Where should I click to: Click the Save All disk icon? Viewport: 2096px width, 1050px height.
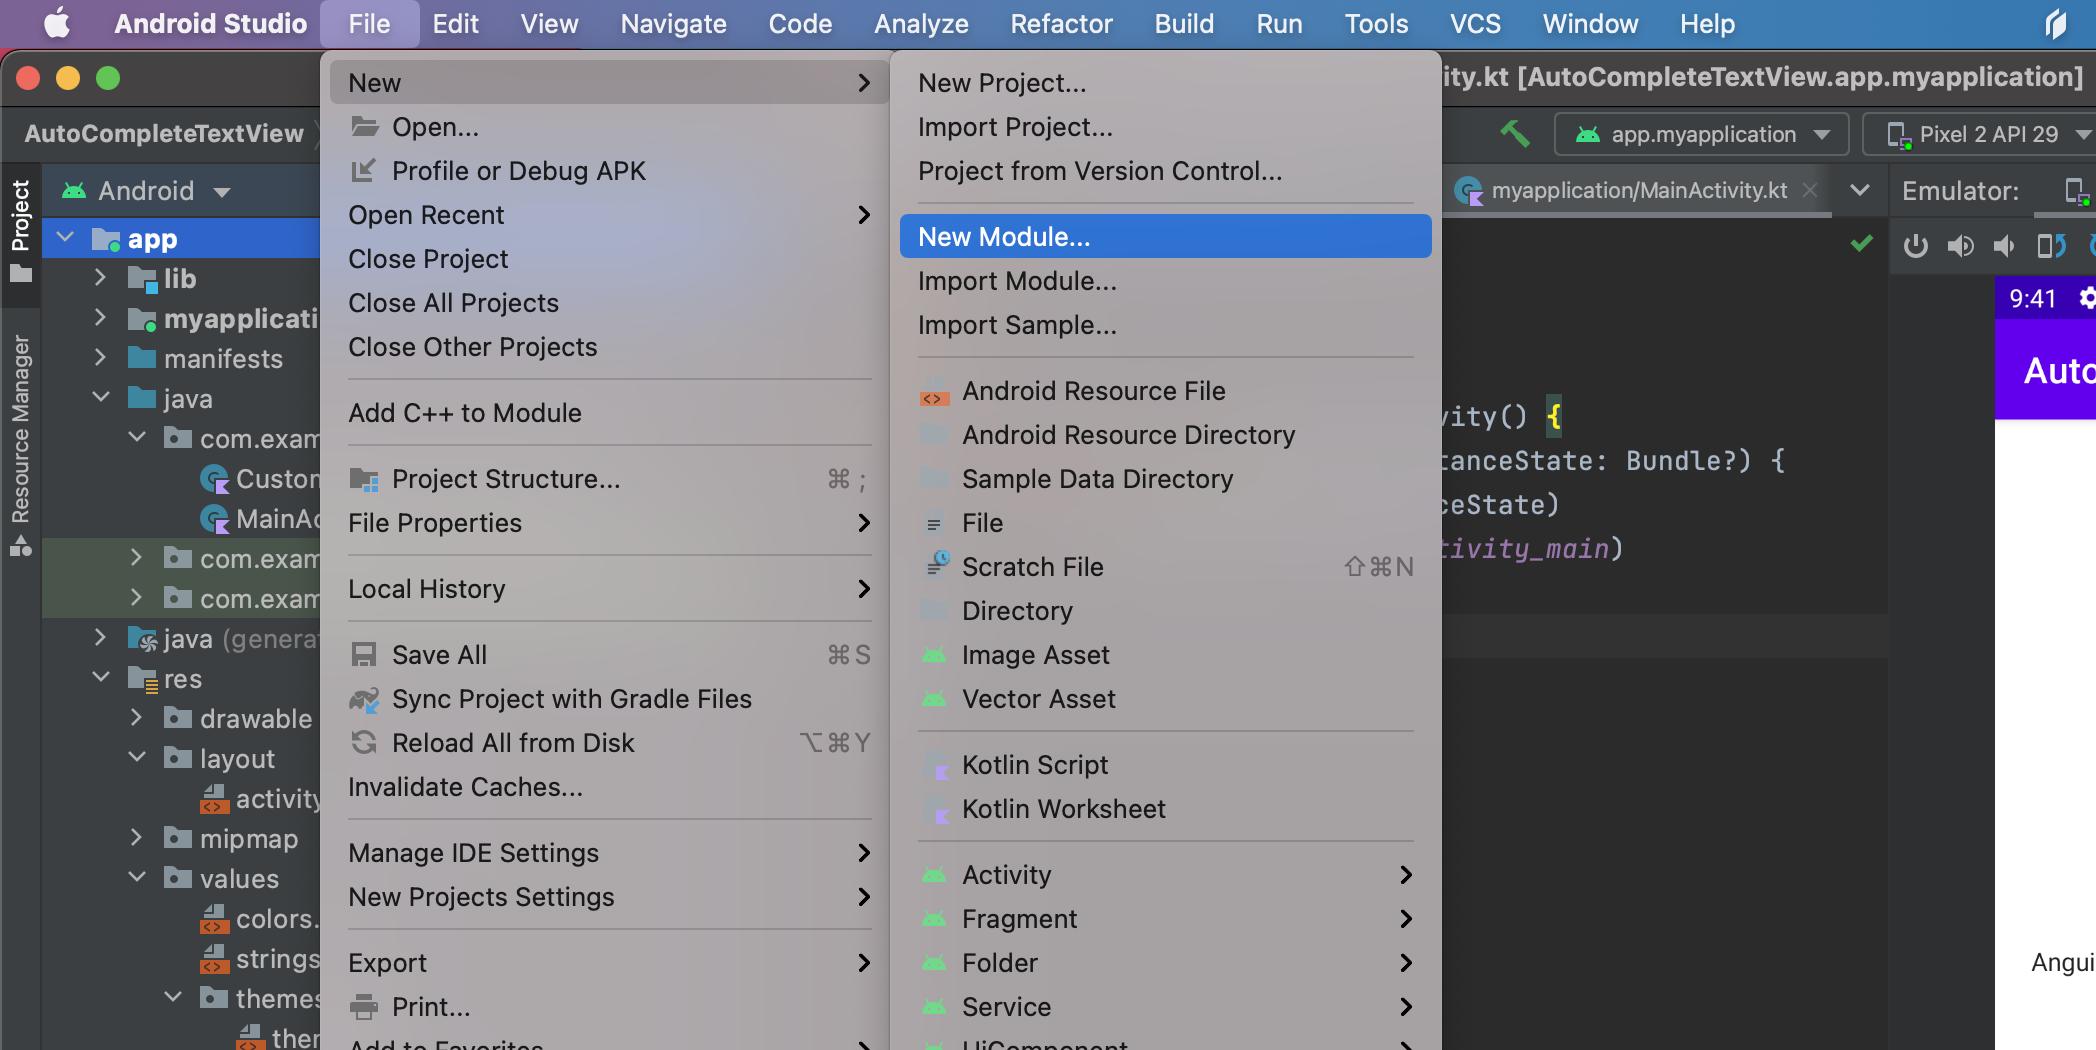click(364, 655)
